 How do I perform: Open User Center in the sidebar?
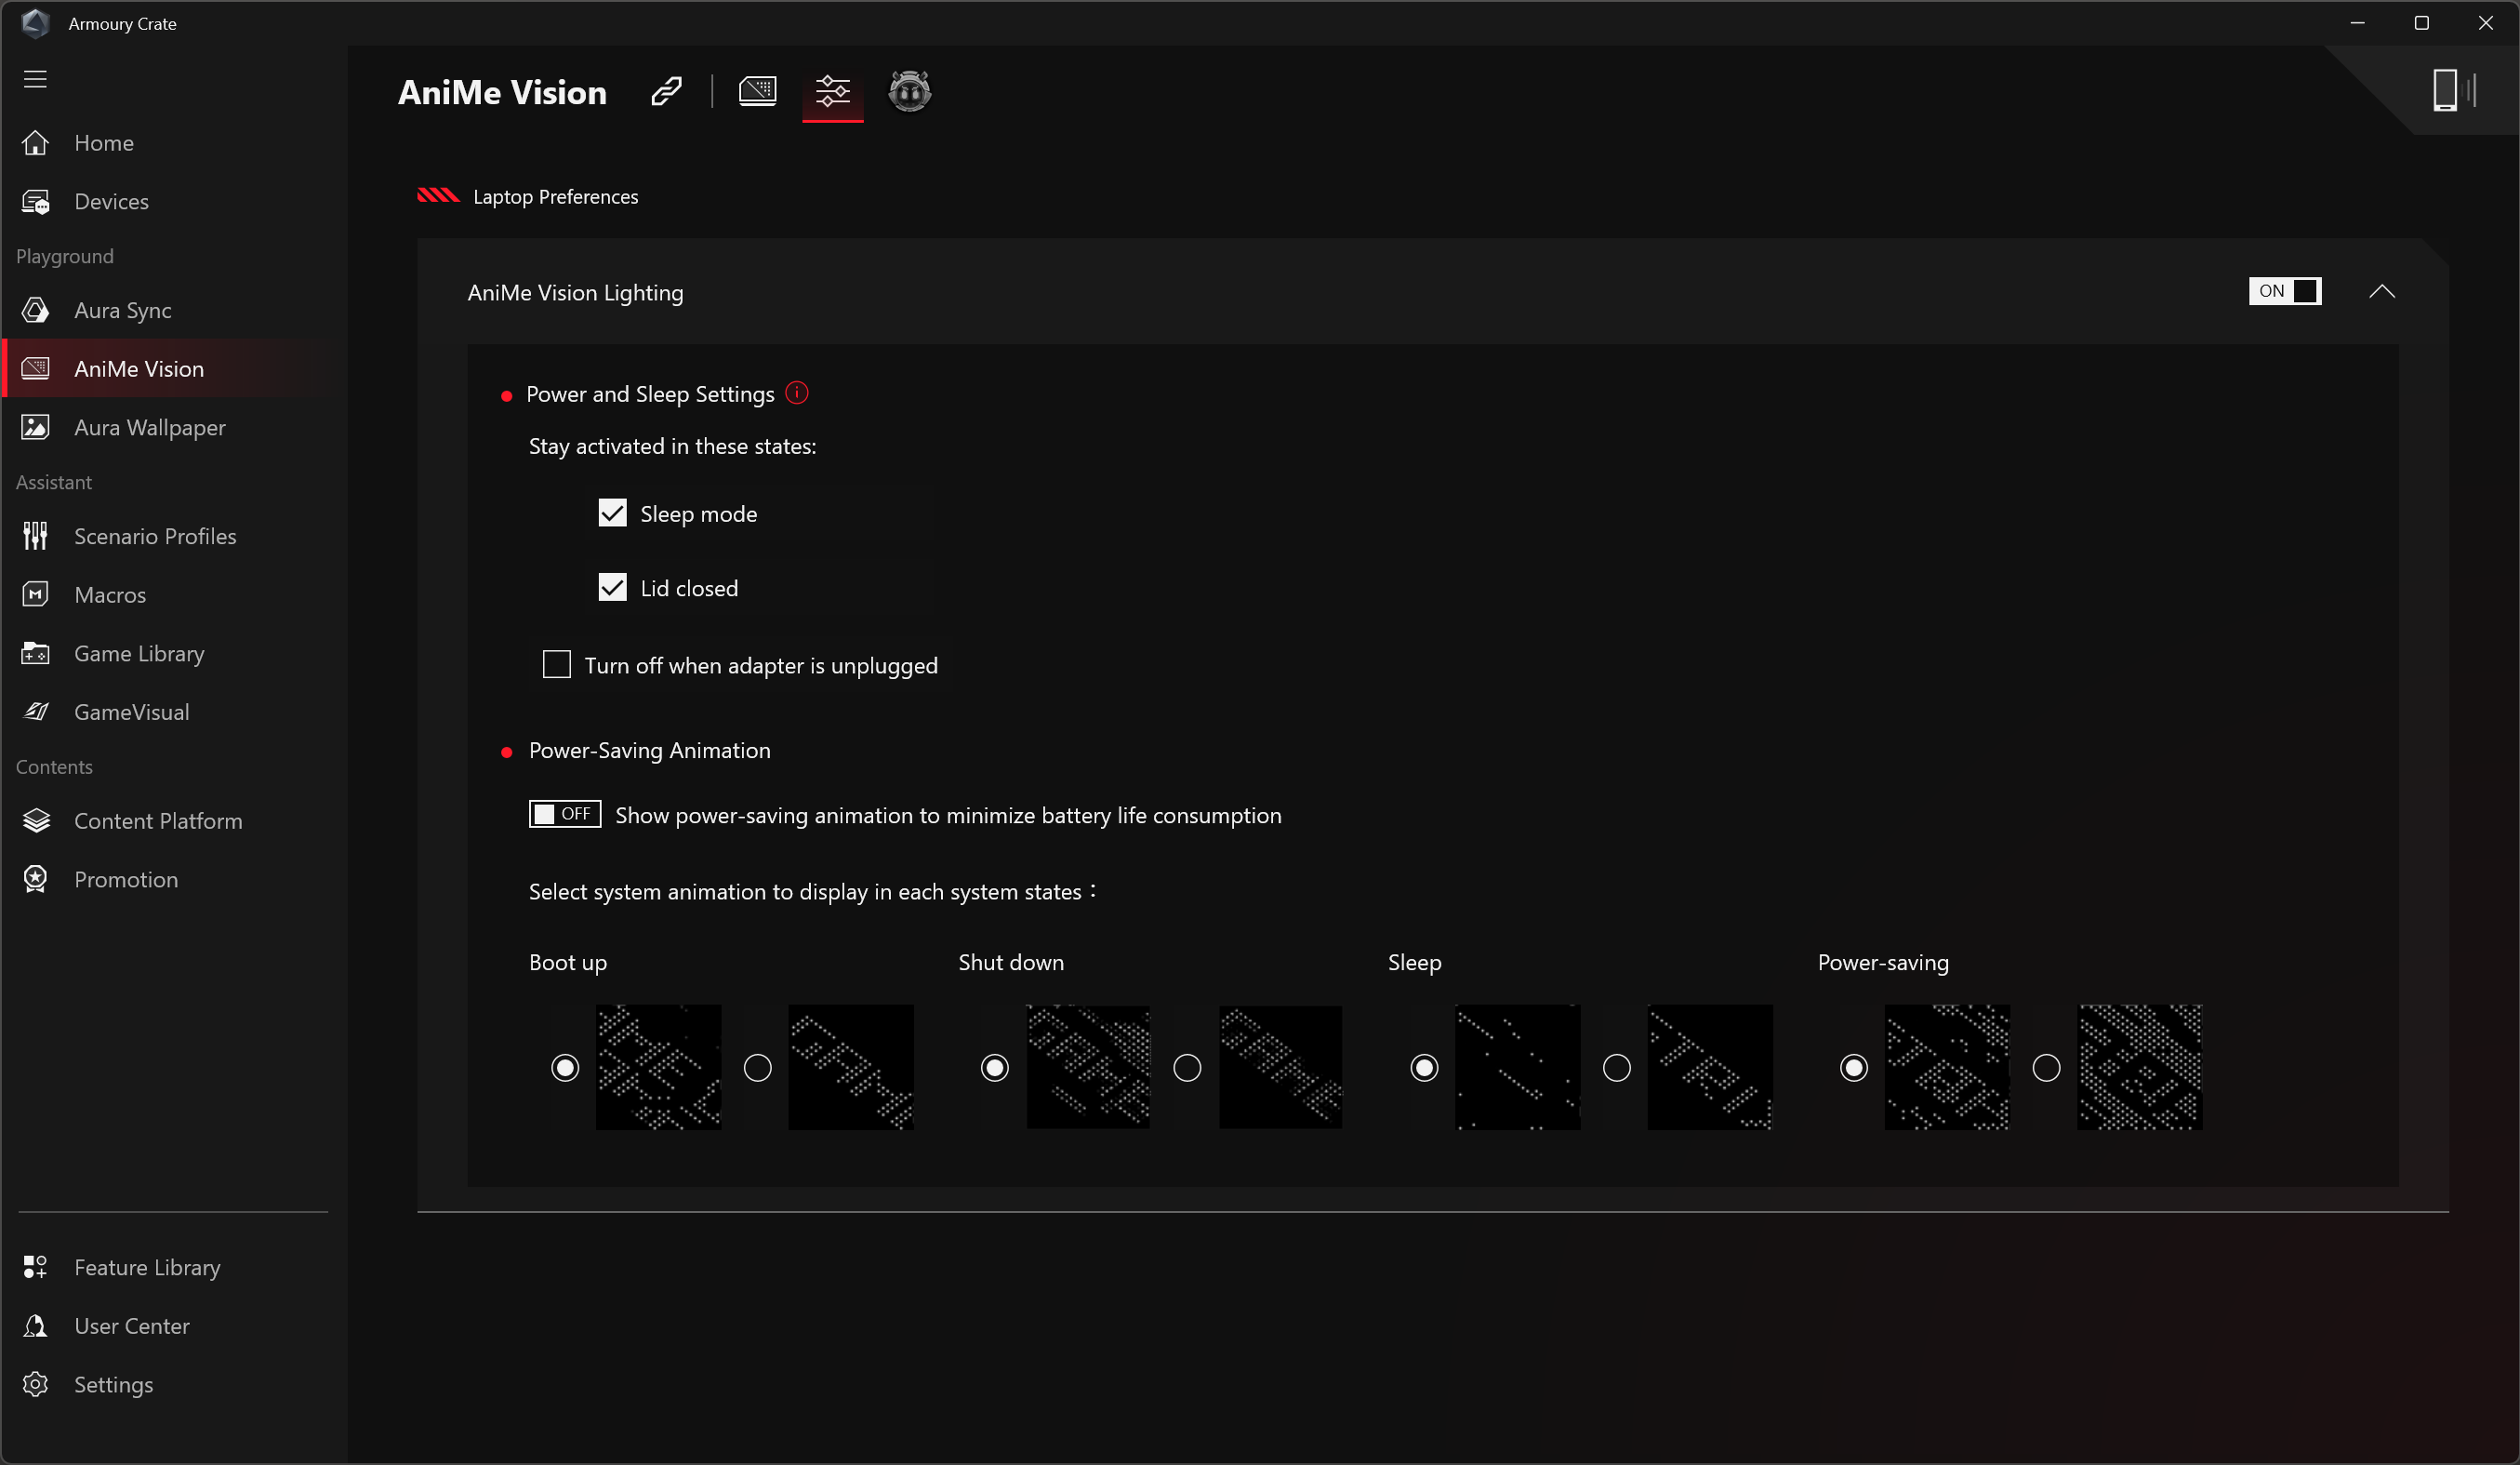point(131,1325)
